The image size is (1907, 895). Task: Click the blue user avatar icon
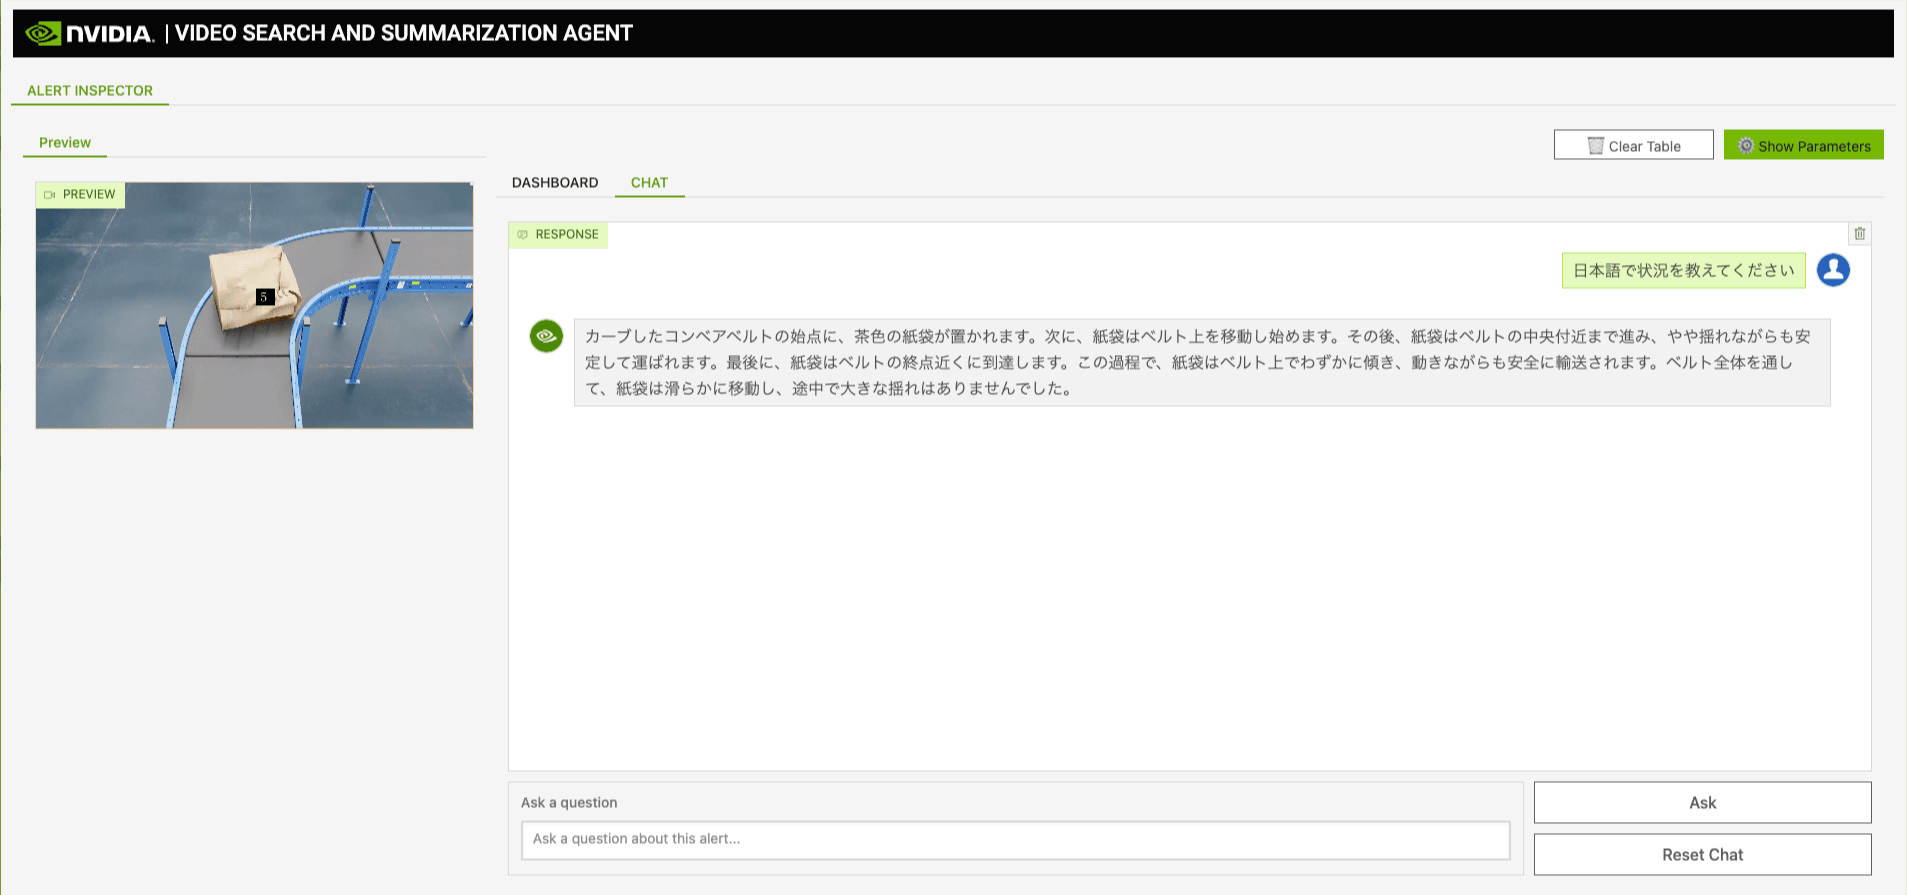tap(1833, 270)
